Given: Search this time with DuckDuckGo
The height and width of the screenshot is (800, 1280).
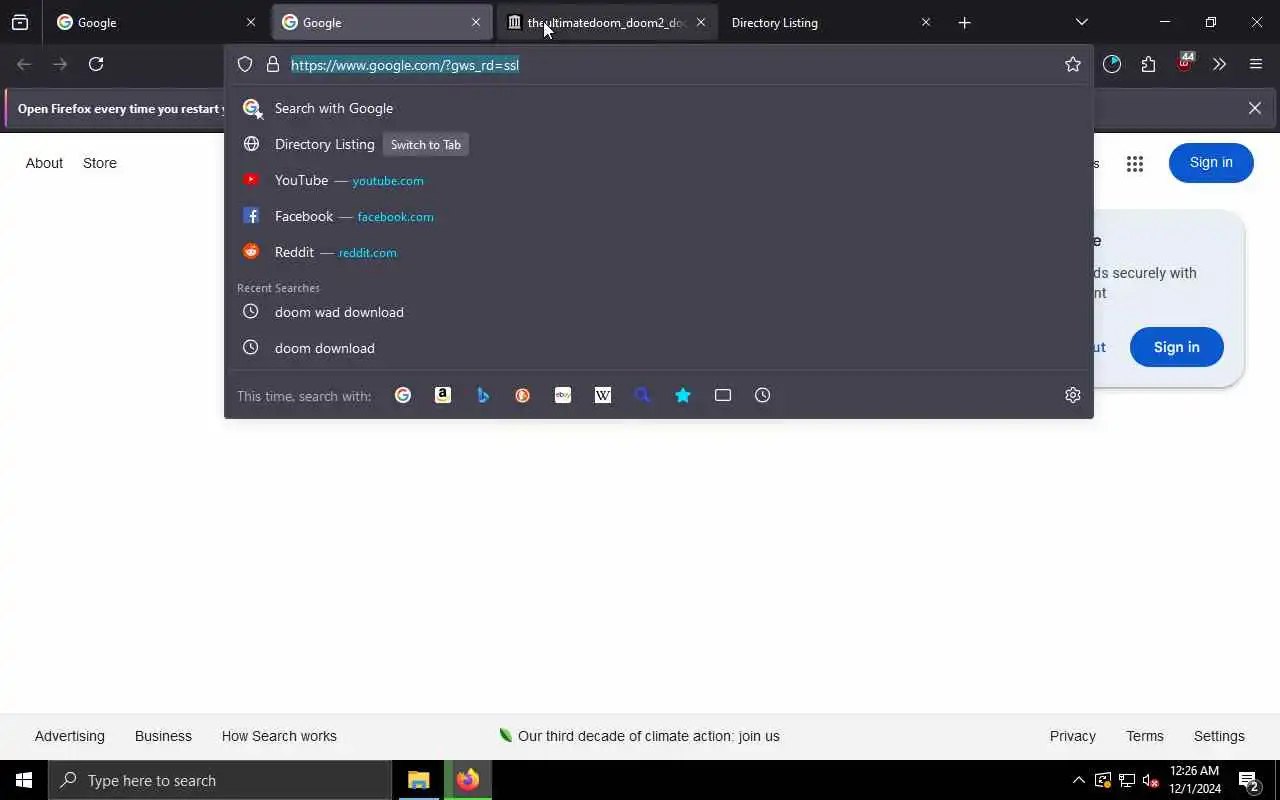Looking at the screenshot, I should tap(523, 395).
